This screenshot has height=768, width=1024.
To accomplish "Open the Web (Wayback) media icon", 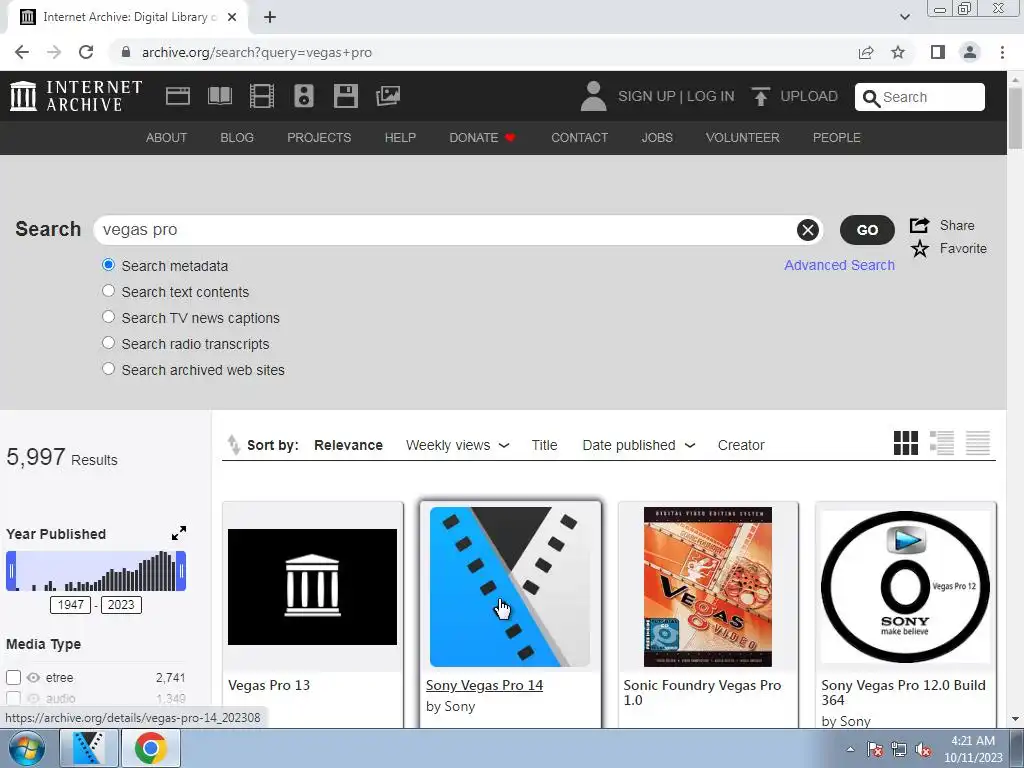I will (178, 96).
